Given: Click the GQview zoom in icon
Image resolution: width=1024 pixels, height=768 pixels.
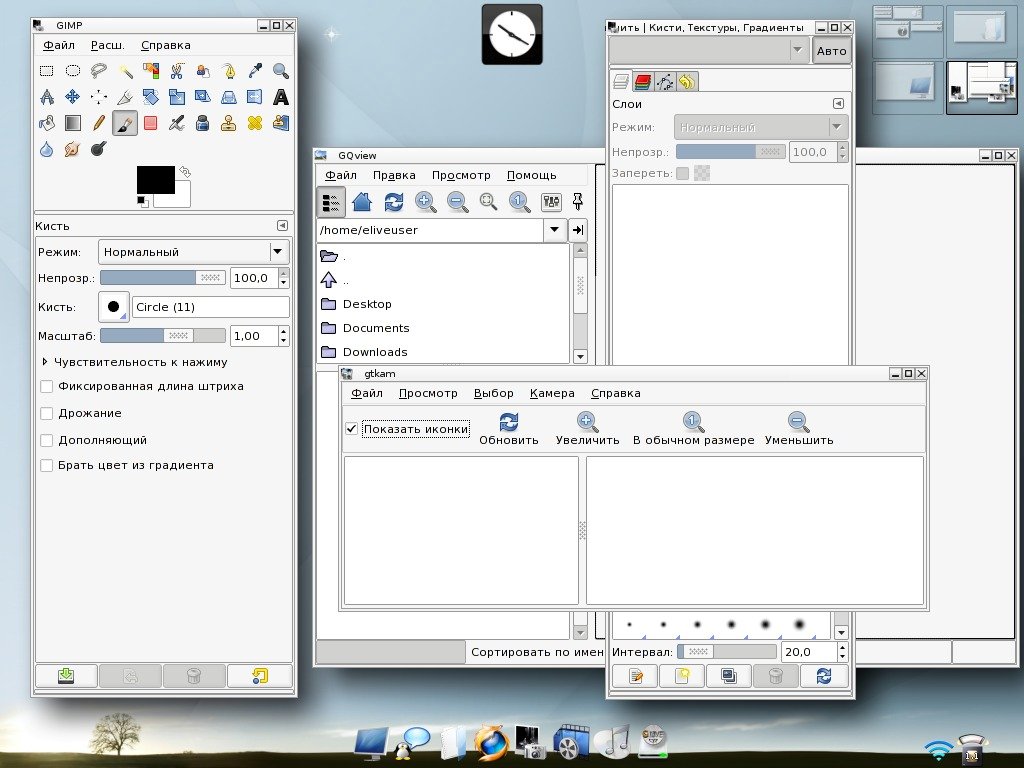Looking at the screenshot, I should (425, 202).
